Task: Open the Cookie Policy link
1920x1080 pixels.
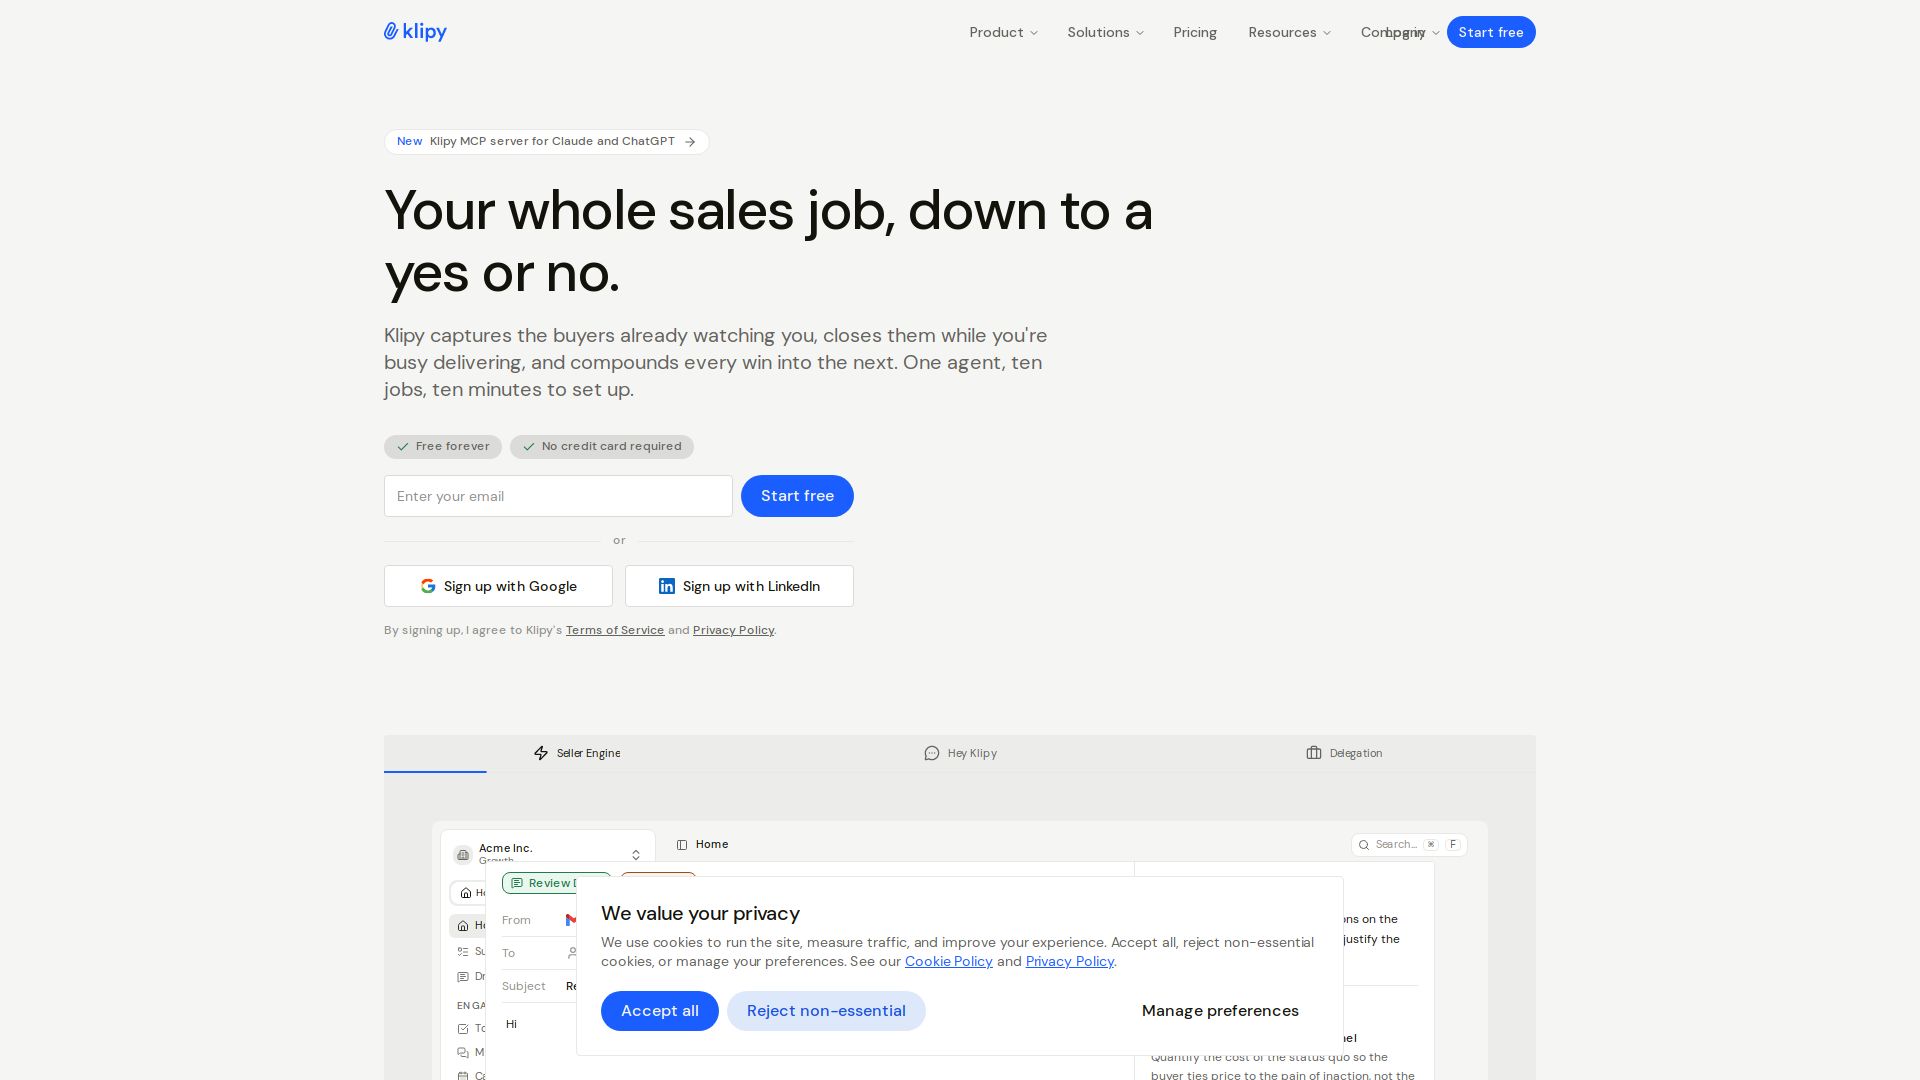Action: coord(949,962)
